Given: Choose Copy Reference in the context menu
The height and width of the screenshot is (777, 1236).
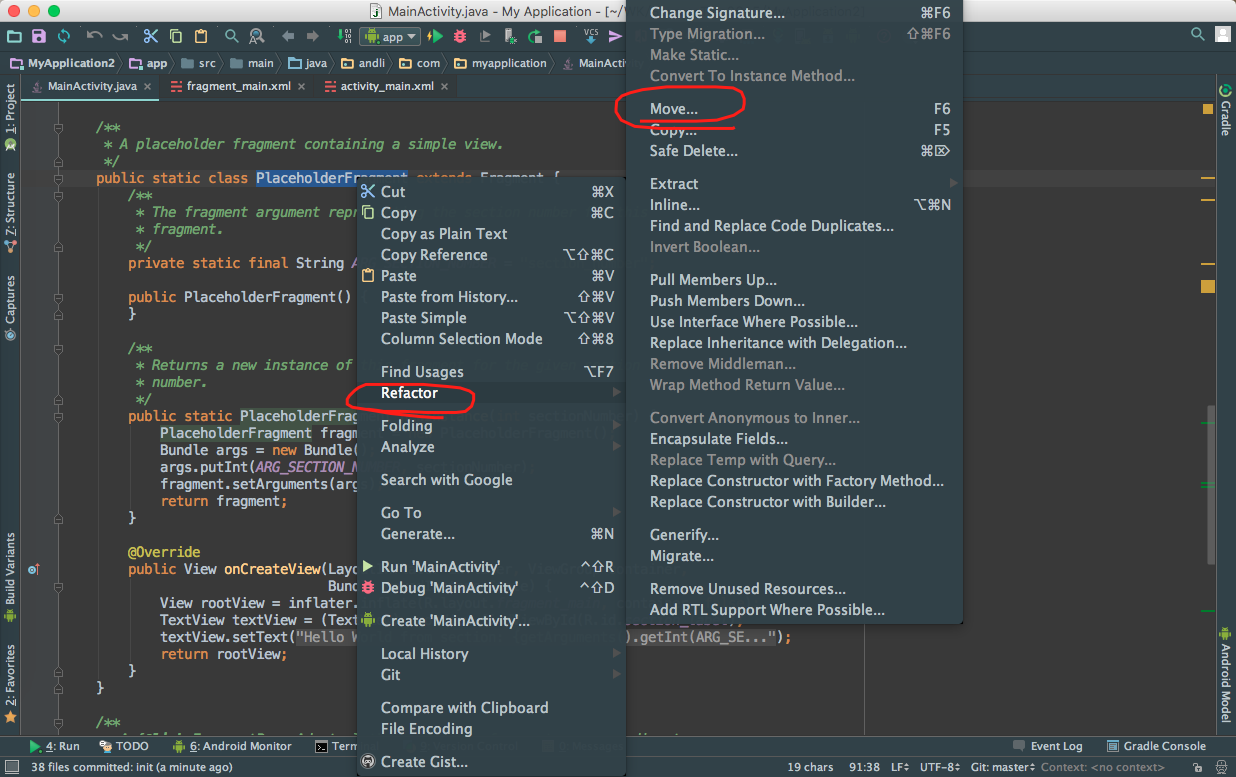Looking at the screenshot, I should point(491,255).
